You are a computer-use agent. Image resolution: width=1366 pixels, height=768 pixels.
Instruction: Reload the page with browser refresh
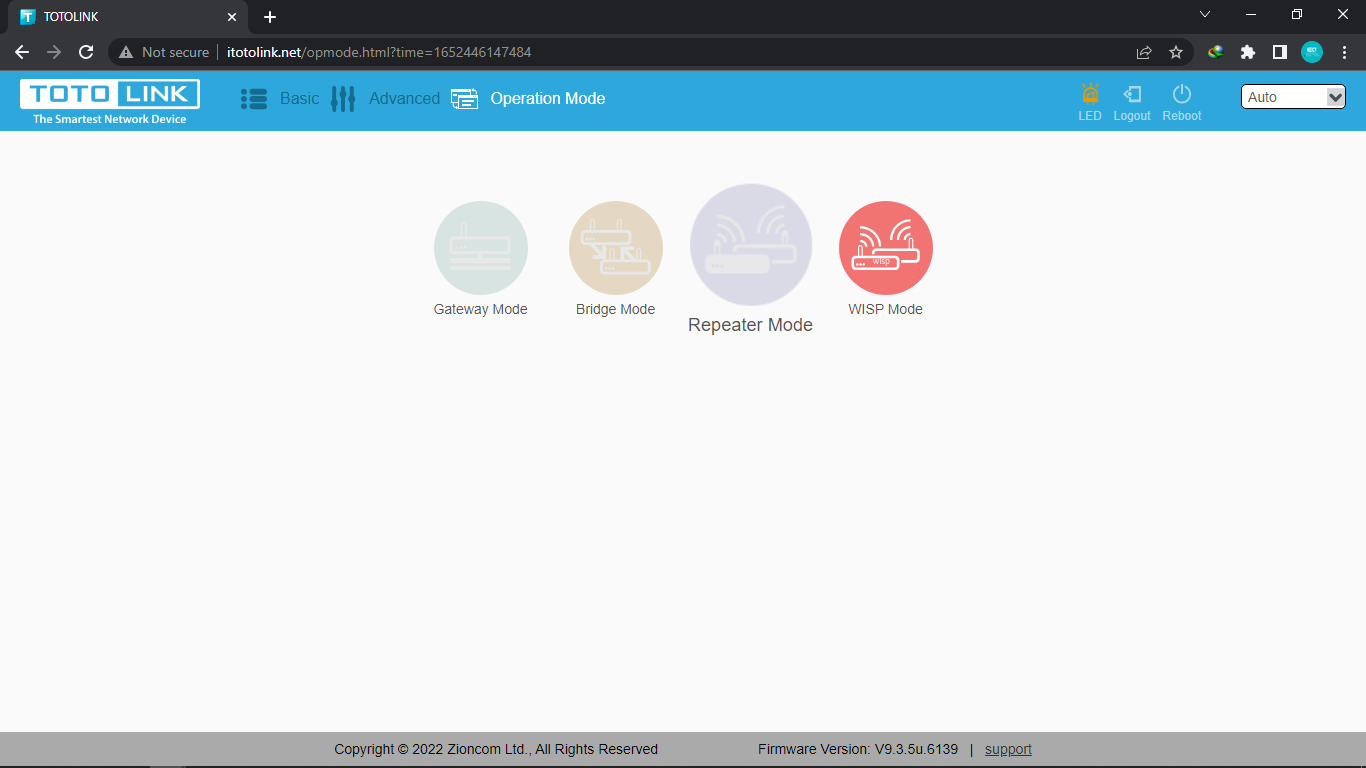86,52
